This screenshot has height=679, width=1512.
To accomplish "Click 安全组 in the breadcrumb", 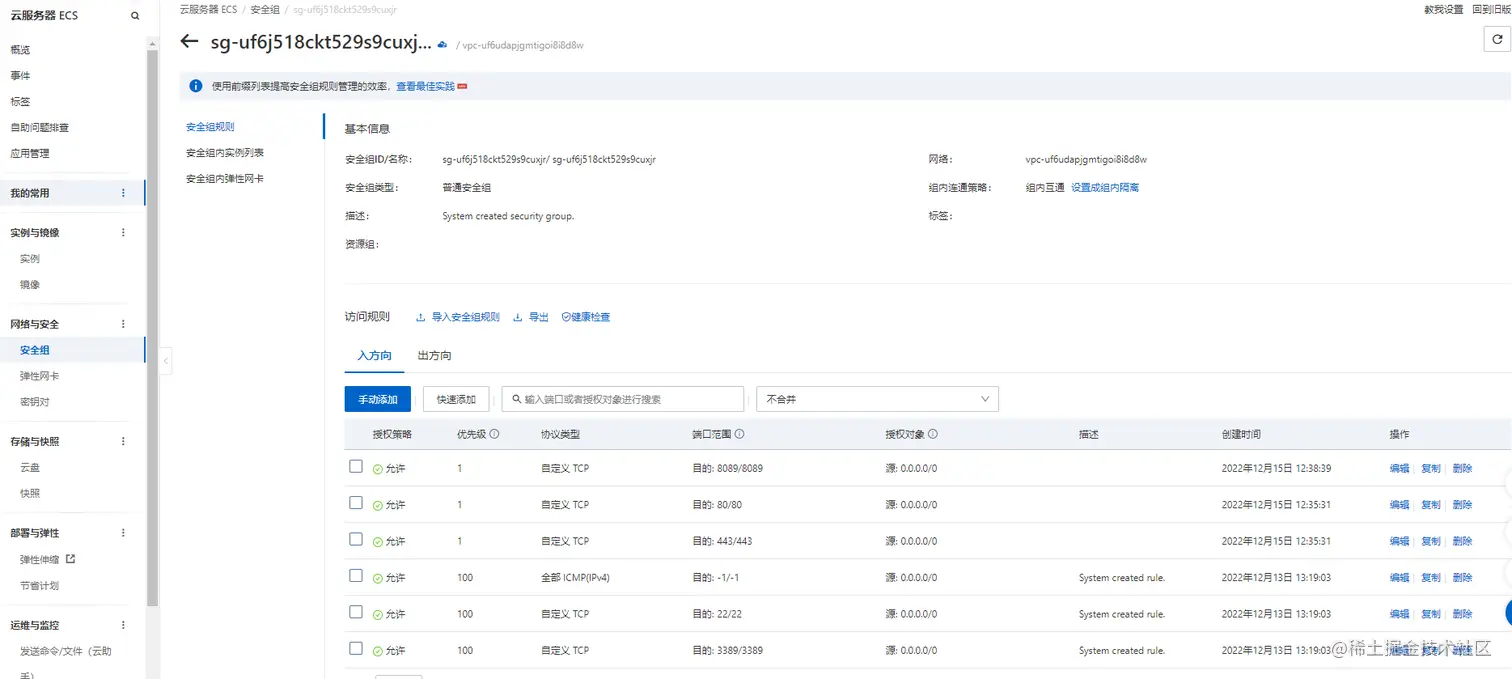I will pyautogui.click(x=265, y=9).
